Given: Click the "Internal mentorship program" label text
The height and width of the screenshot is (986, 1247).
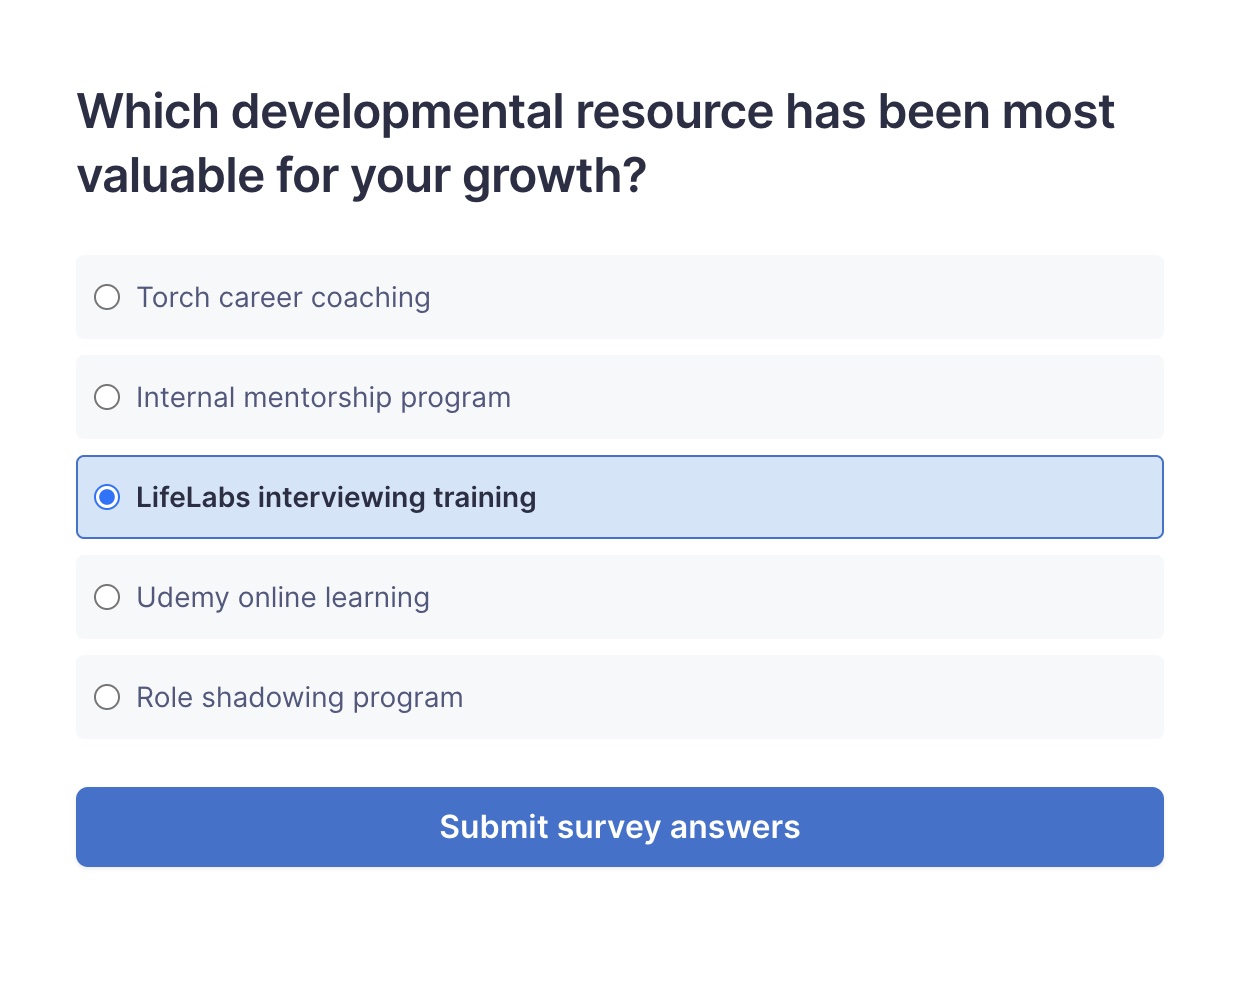Looking at the screenshot, I should (323, 397).
